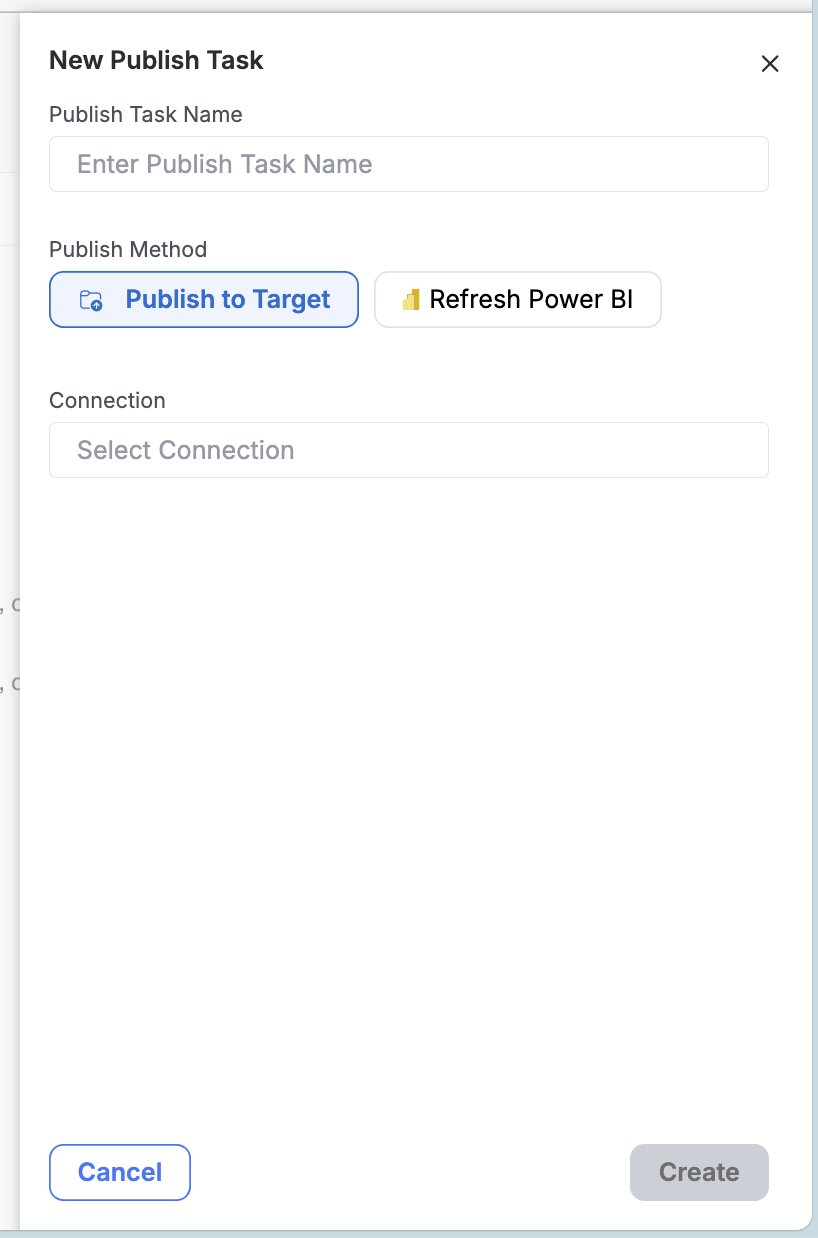
Task: Dismiss the panel with the X icon
Action: coord(769,64)
